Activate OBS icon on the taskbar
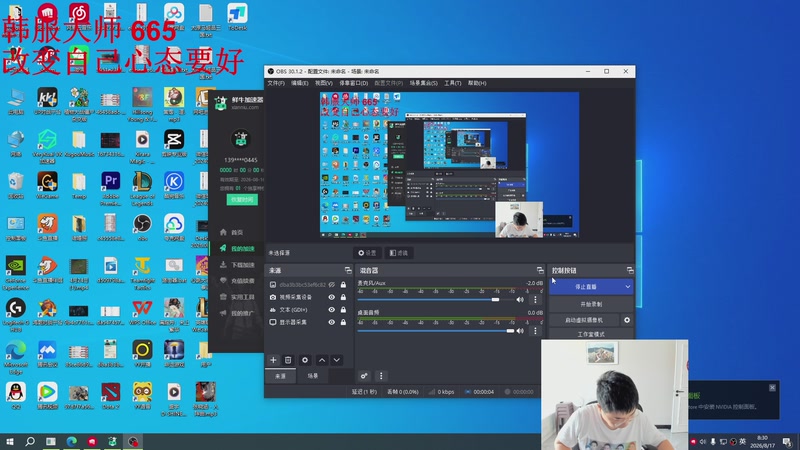 133,441
